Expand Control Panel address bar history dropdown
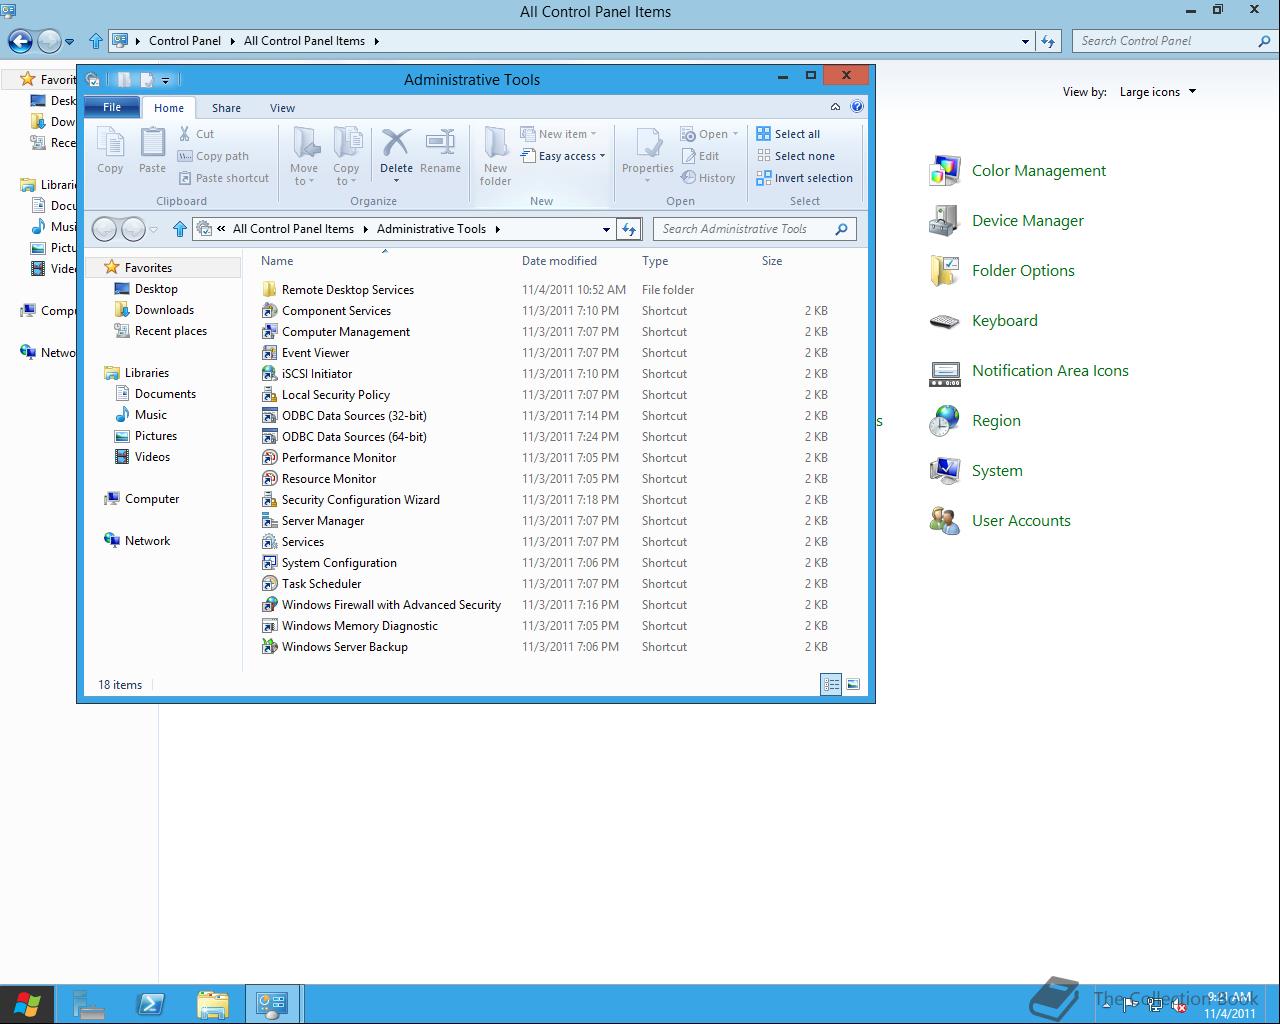The image size is (1280, 1024). click(x=1025, y=41)
